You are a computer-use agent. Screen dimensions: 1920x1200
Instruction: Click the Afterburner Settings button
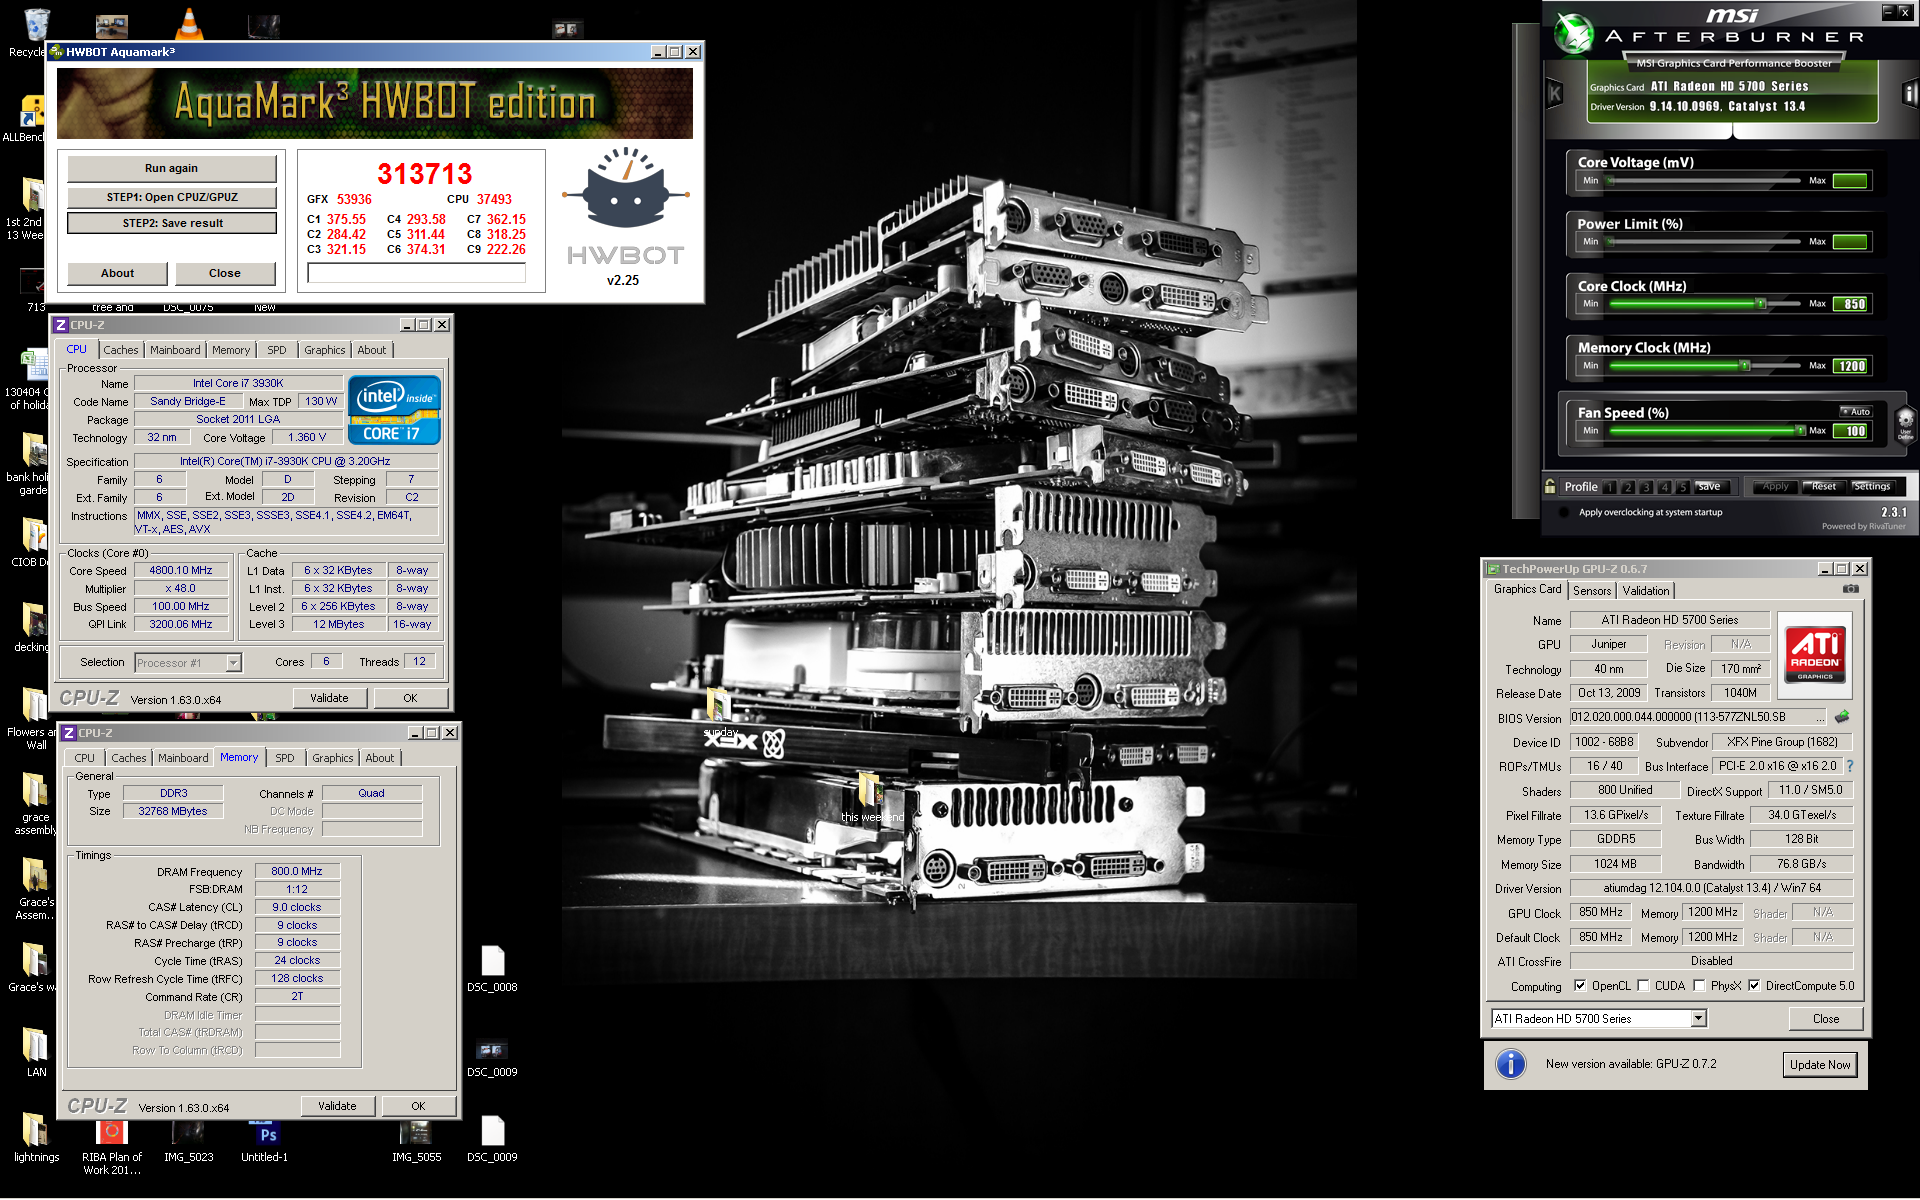1872,487
